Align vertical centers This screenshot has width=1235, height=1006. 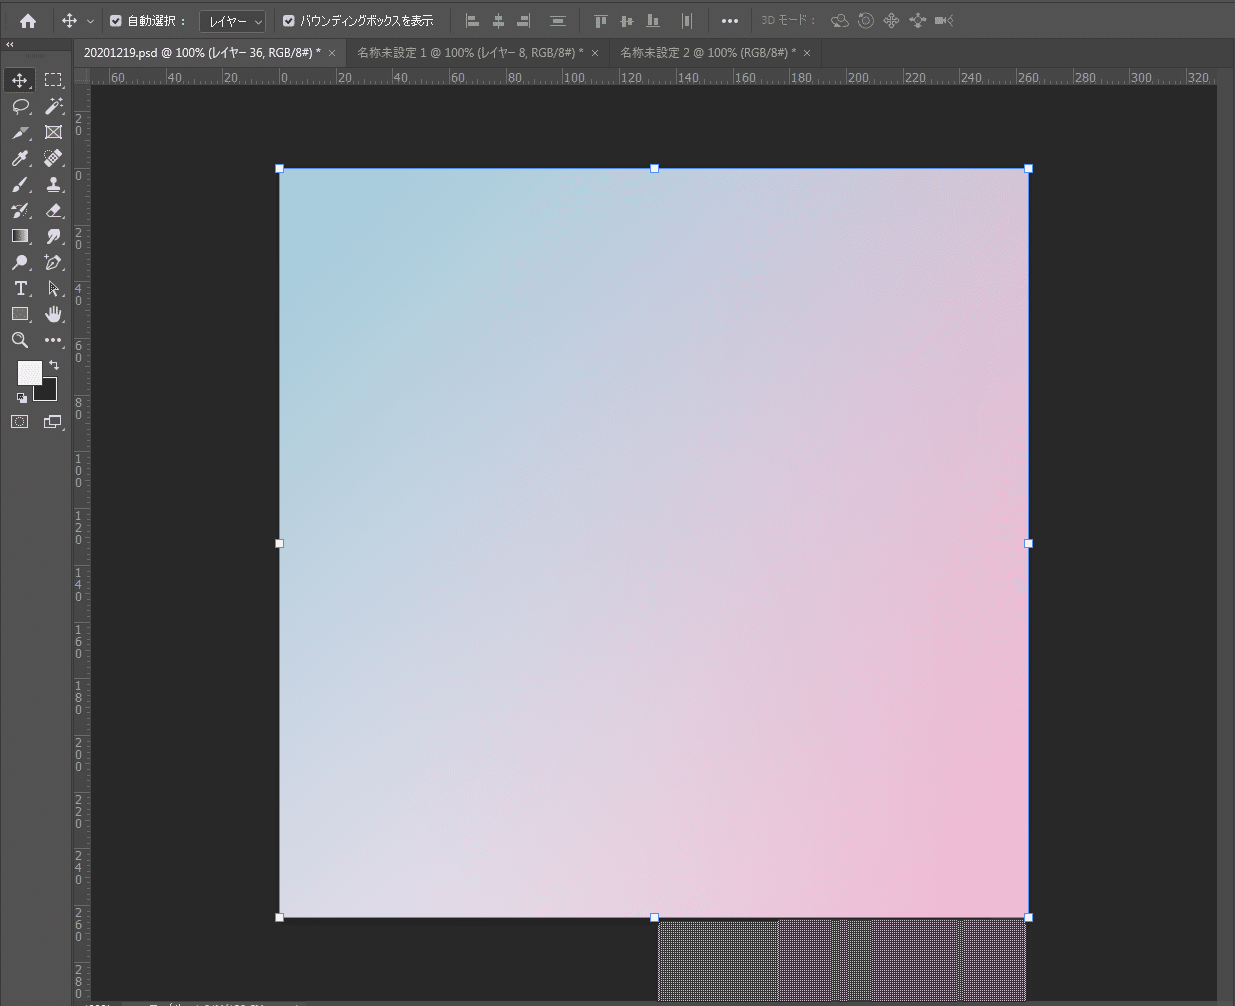627,21
